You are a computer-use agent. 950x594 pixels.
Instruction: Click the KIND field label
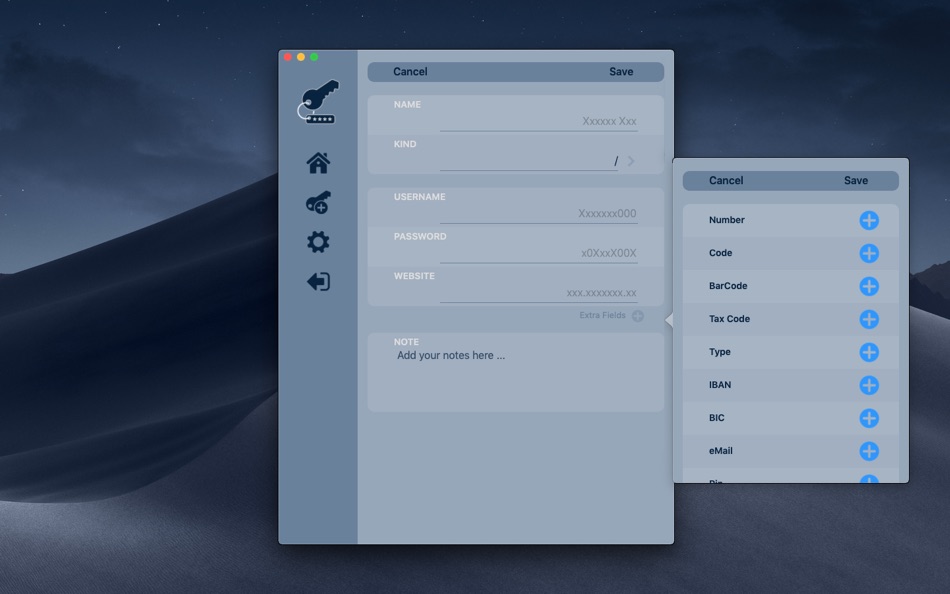point(405,144)
